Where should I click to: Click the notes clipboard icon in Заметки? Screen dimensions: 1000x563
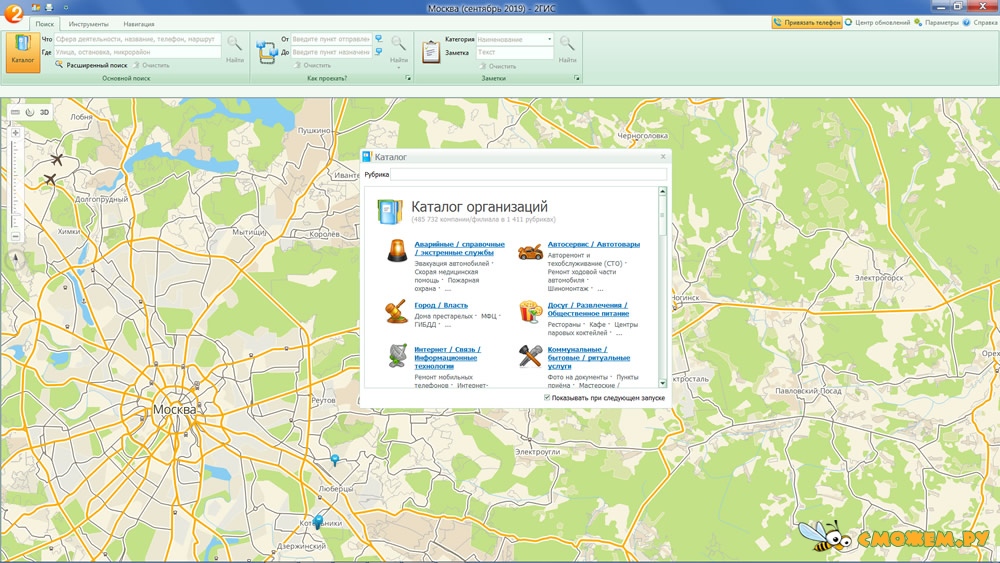tap(431, 52)
